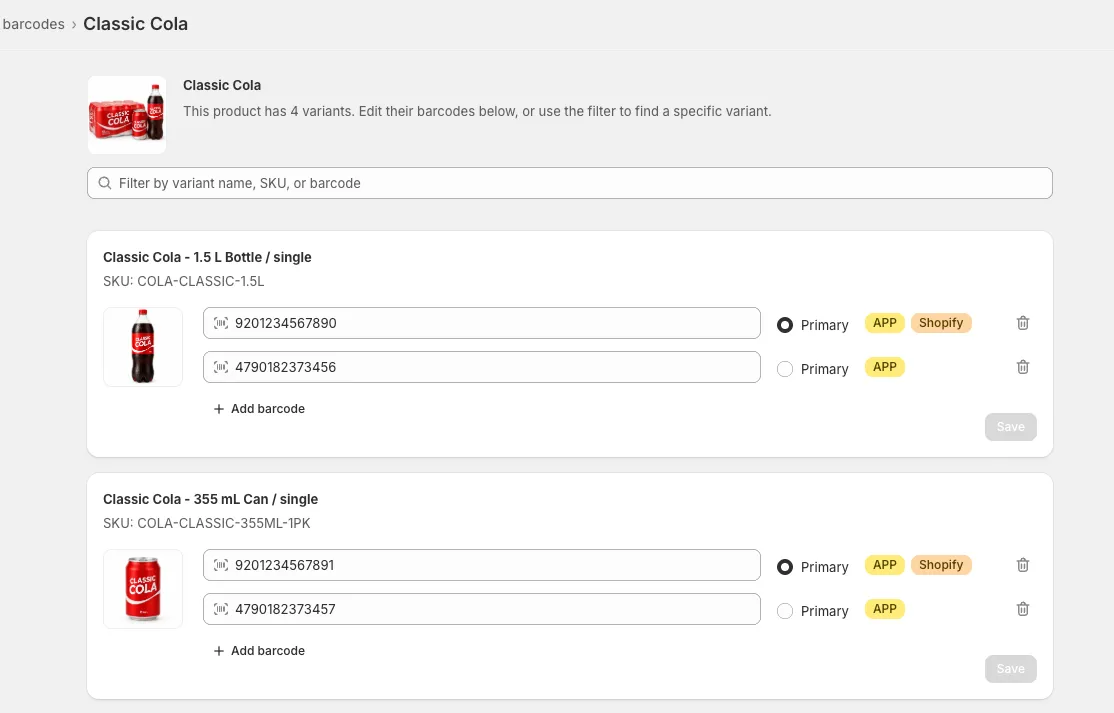This screenshot has width=1114, height=713.
Task: Click the APP badge on barcode 9201234567890
Action: point(885,323)
